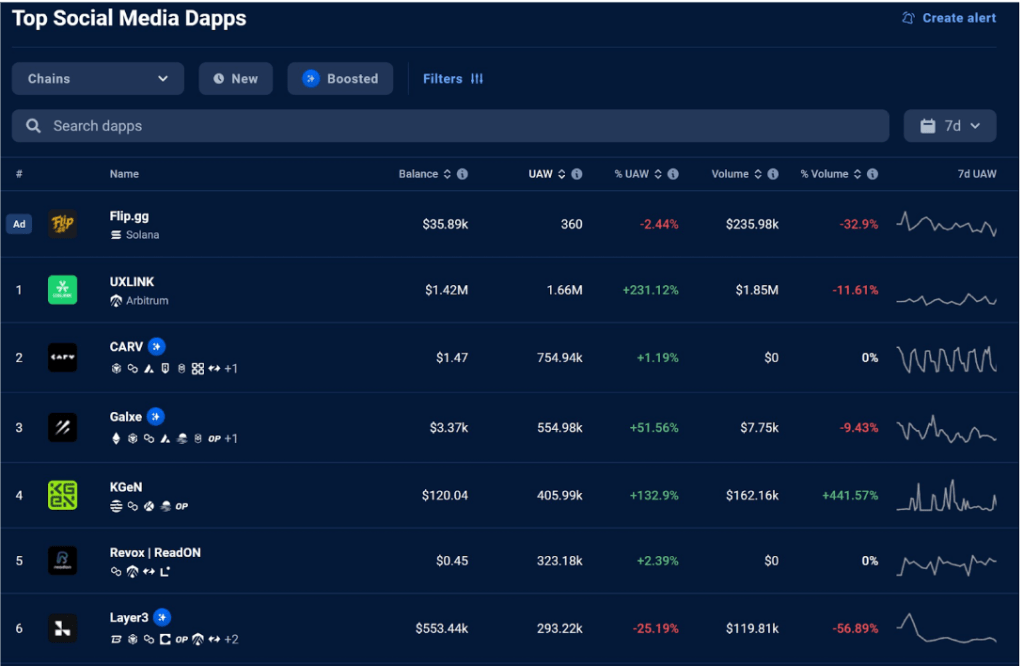1023x666 pixels.
Task: Click % UAW column info icon
Action: coord(673,174)
